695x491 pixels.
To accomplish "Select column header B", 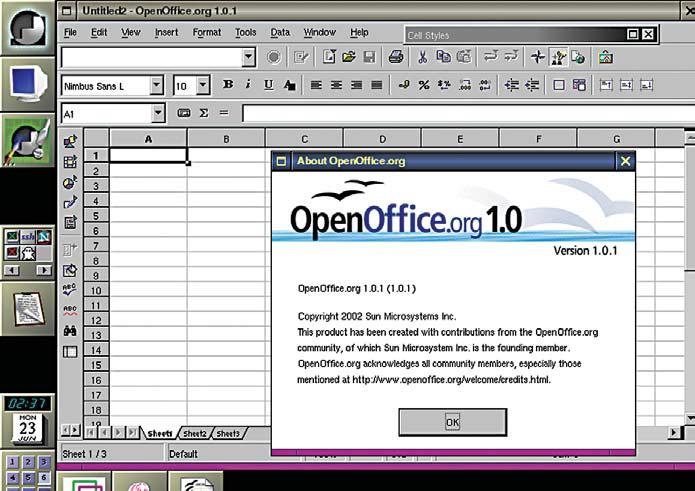I will click(226, 139).
